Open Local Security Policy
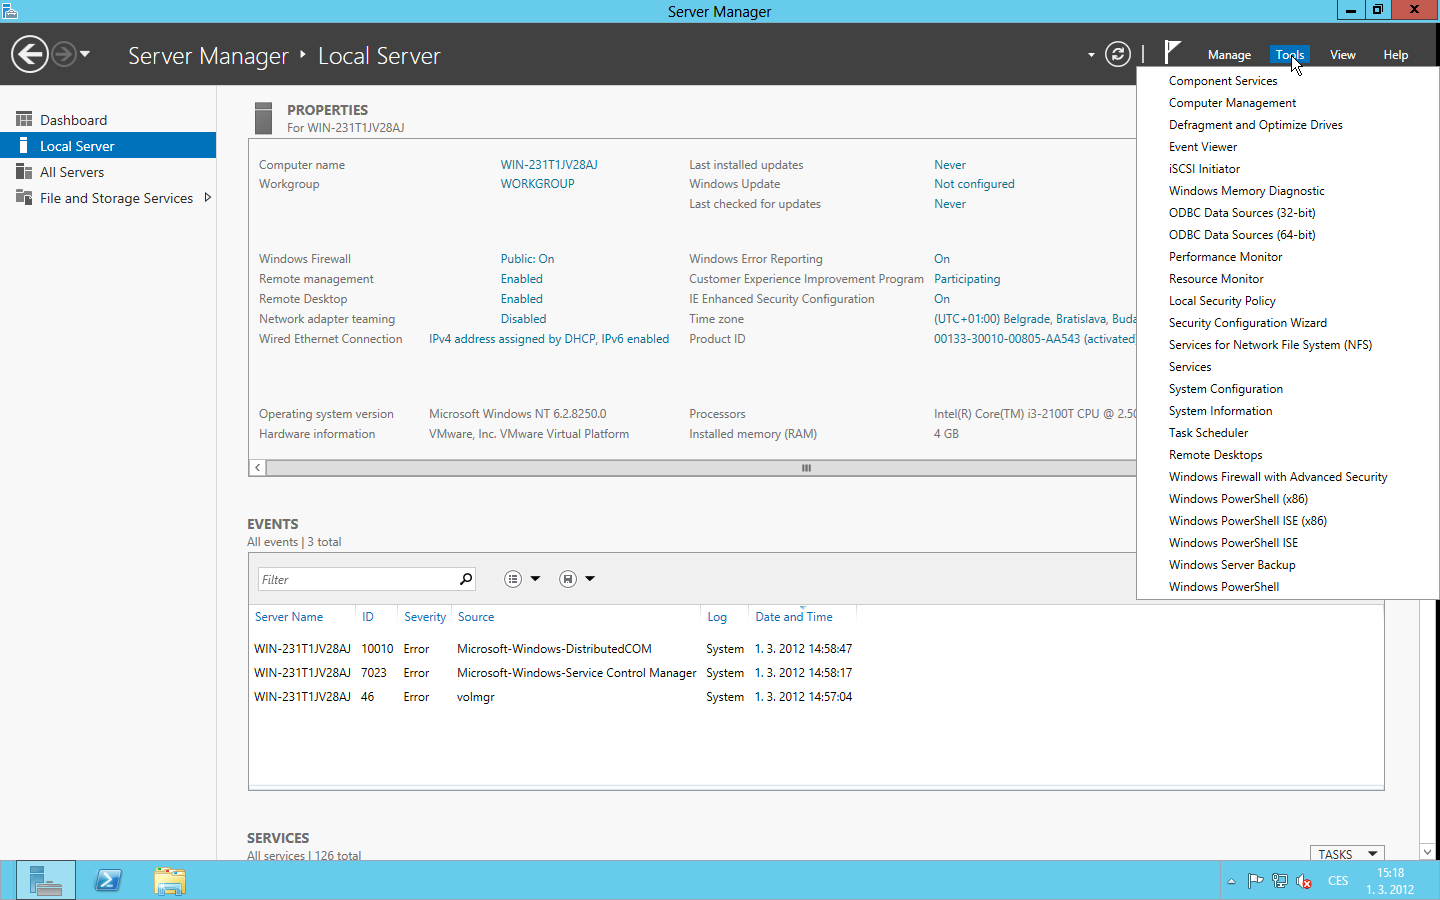1440x900 pixels. [1222, 301]
